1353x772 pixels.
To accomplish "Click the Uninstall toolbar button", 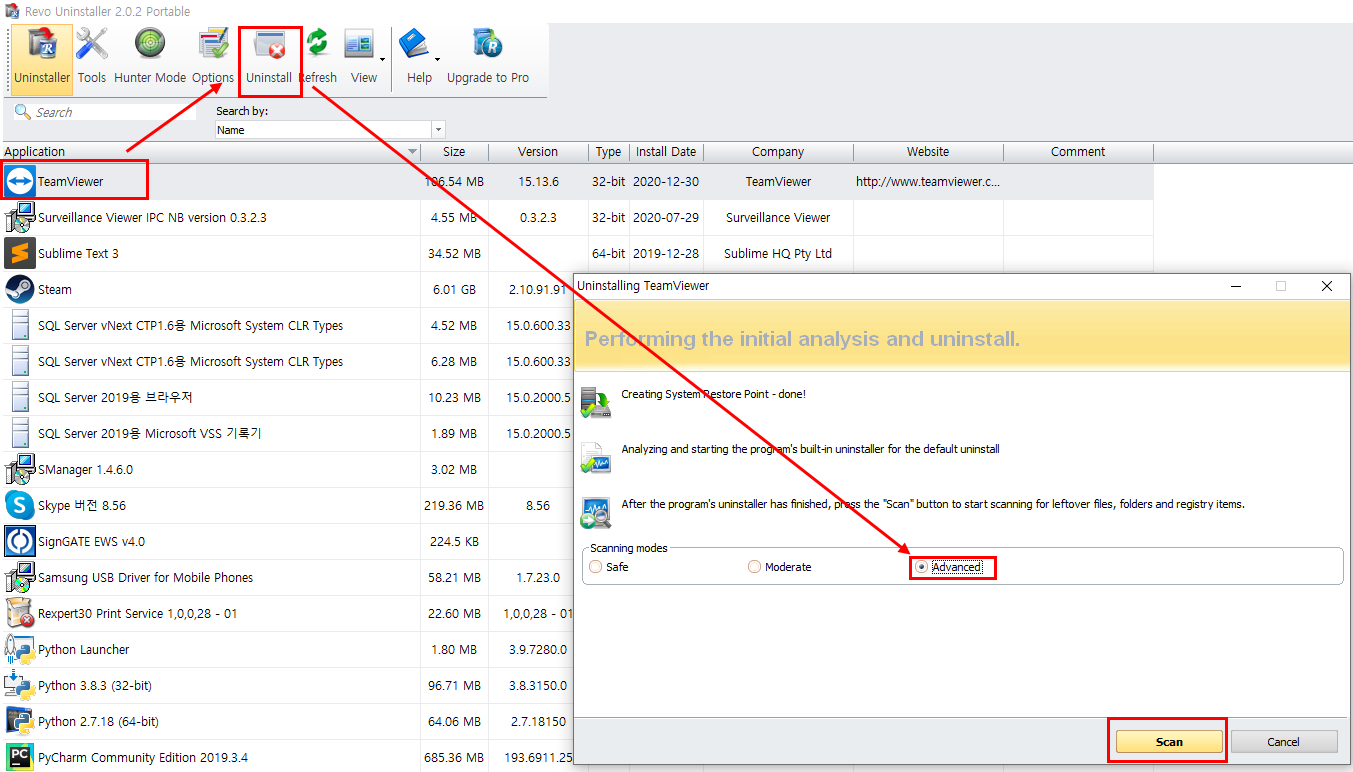I will click(269, 59).
